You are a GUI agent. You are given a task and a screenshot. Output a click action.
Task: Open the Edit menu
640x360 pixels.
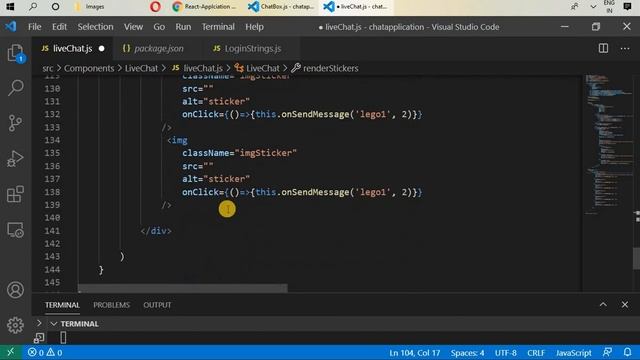pos(59,27)
